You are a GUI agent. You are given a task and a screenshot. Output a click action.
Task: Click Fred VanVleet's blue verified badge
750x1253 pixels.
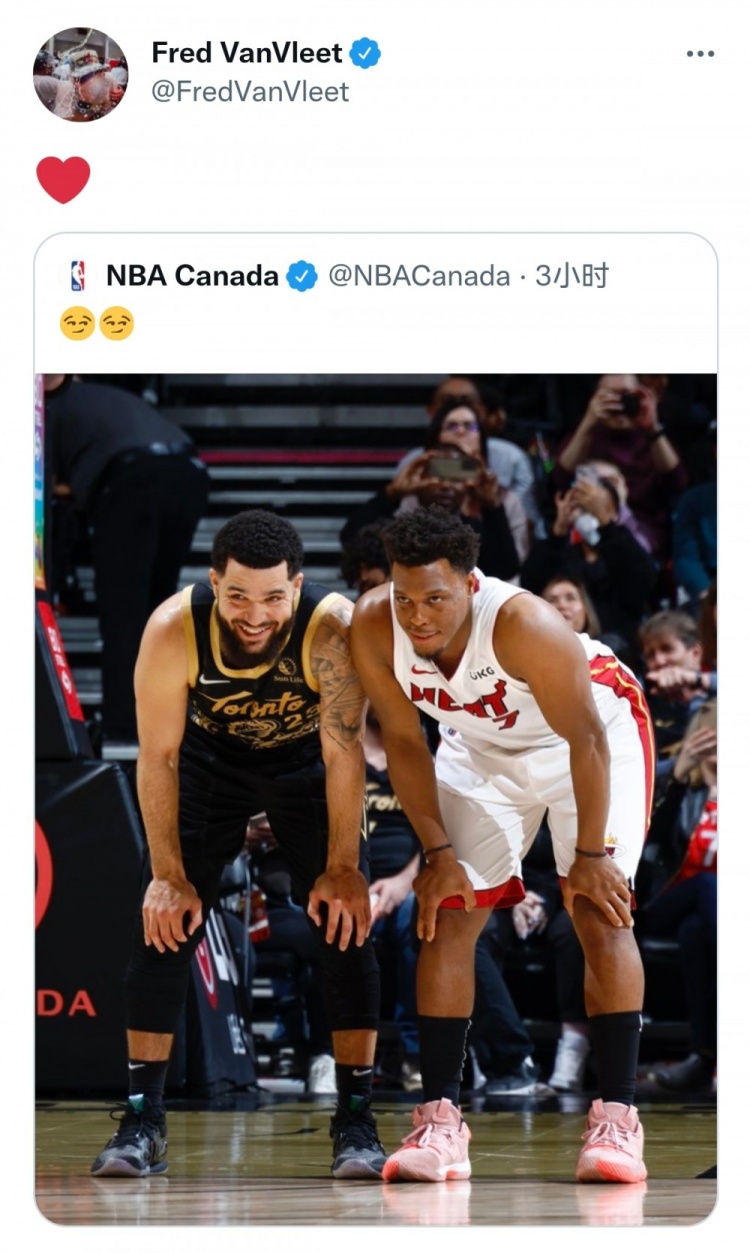tap(365, 53)
